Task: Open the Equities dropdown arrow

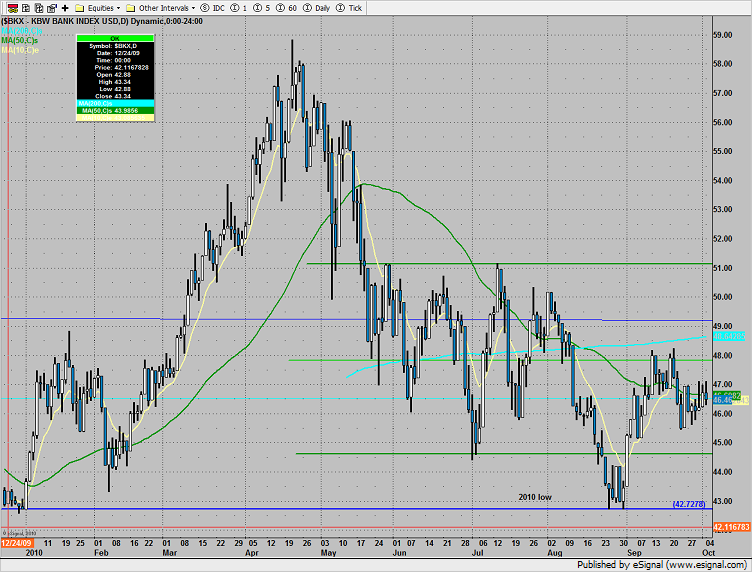Action: point(119,7)
